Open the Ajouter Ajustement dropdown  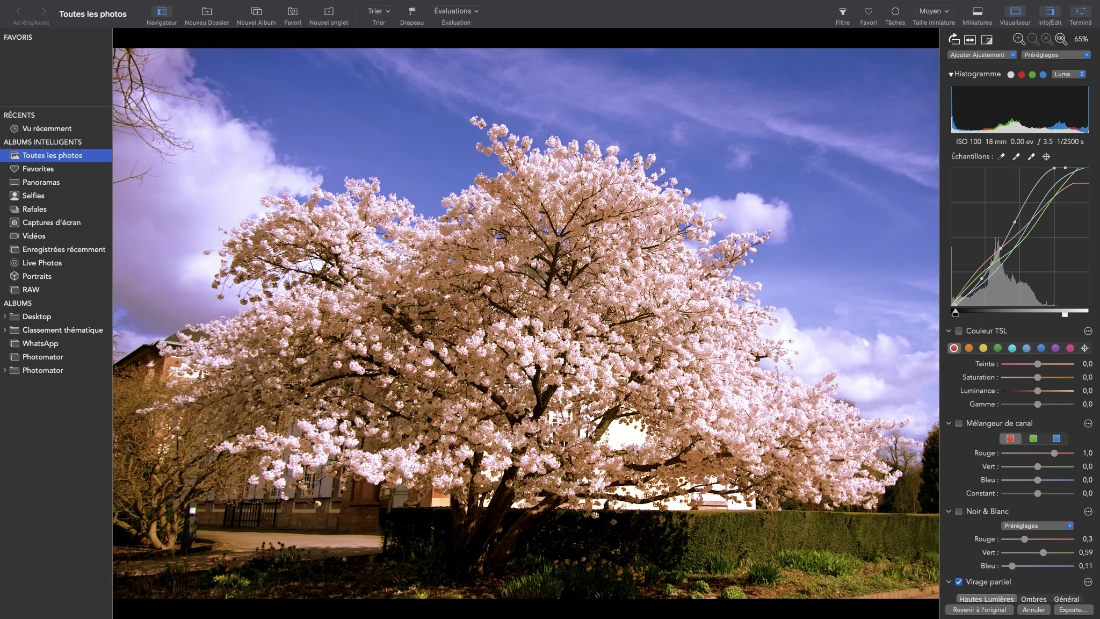(x=982, y=55)
